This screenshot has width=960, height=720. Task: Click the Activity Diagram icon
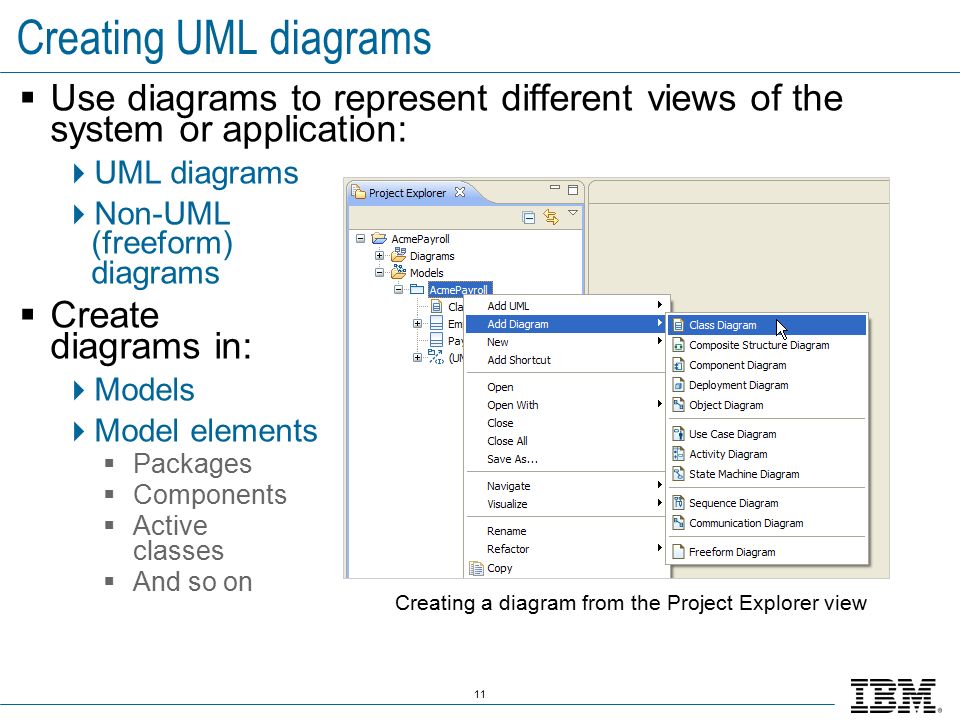pyautogui.click(x=678, y=454)
